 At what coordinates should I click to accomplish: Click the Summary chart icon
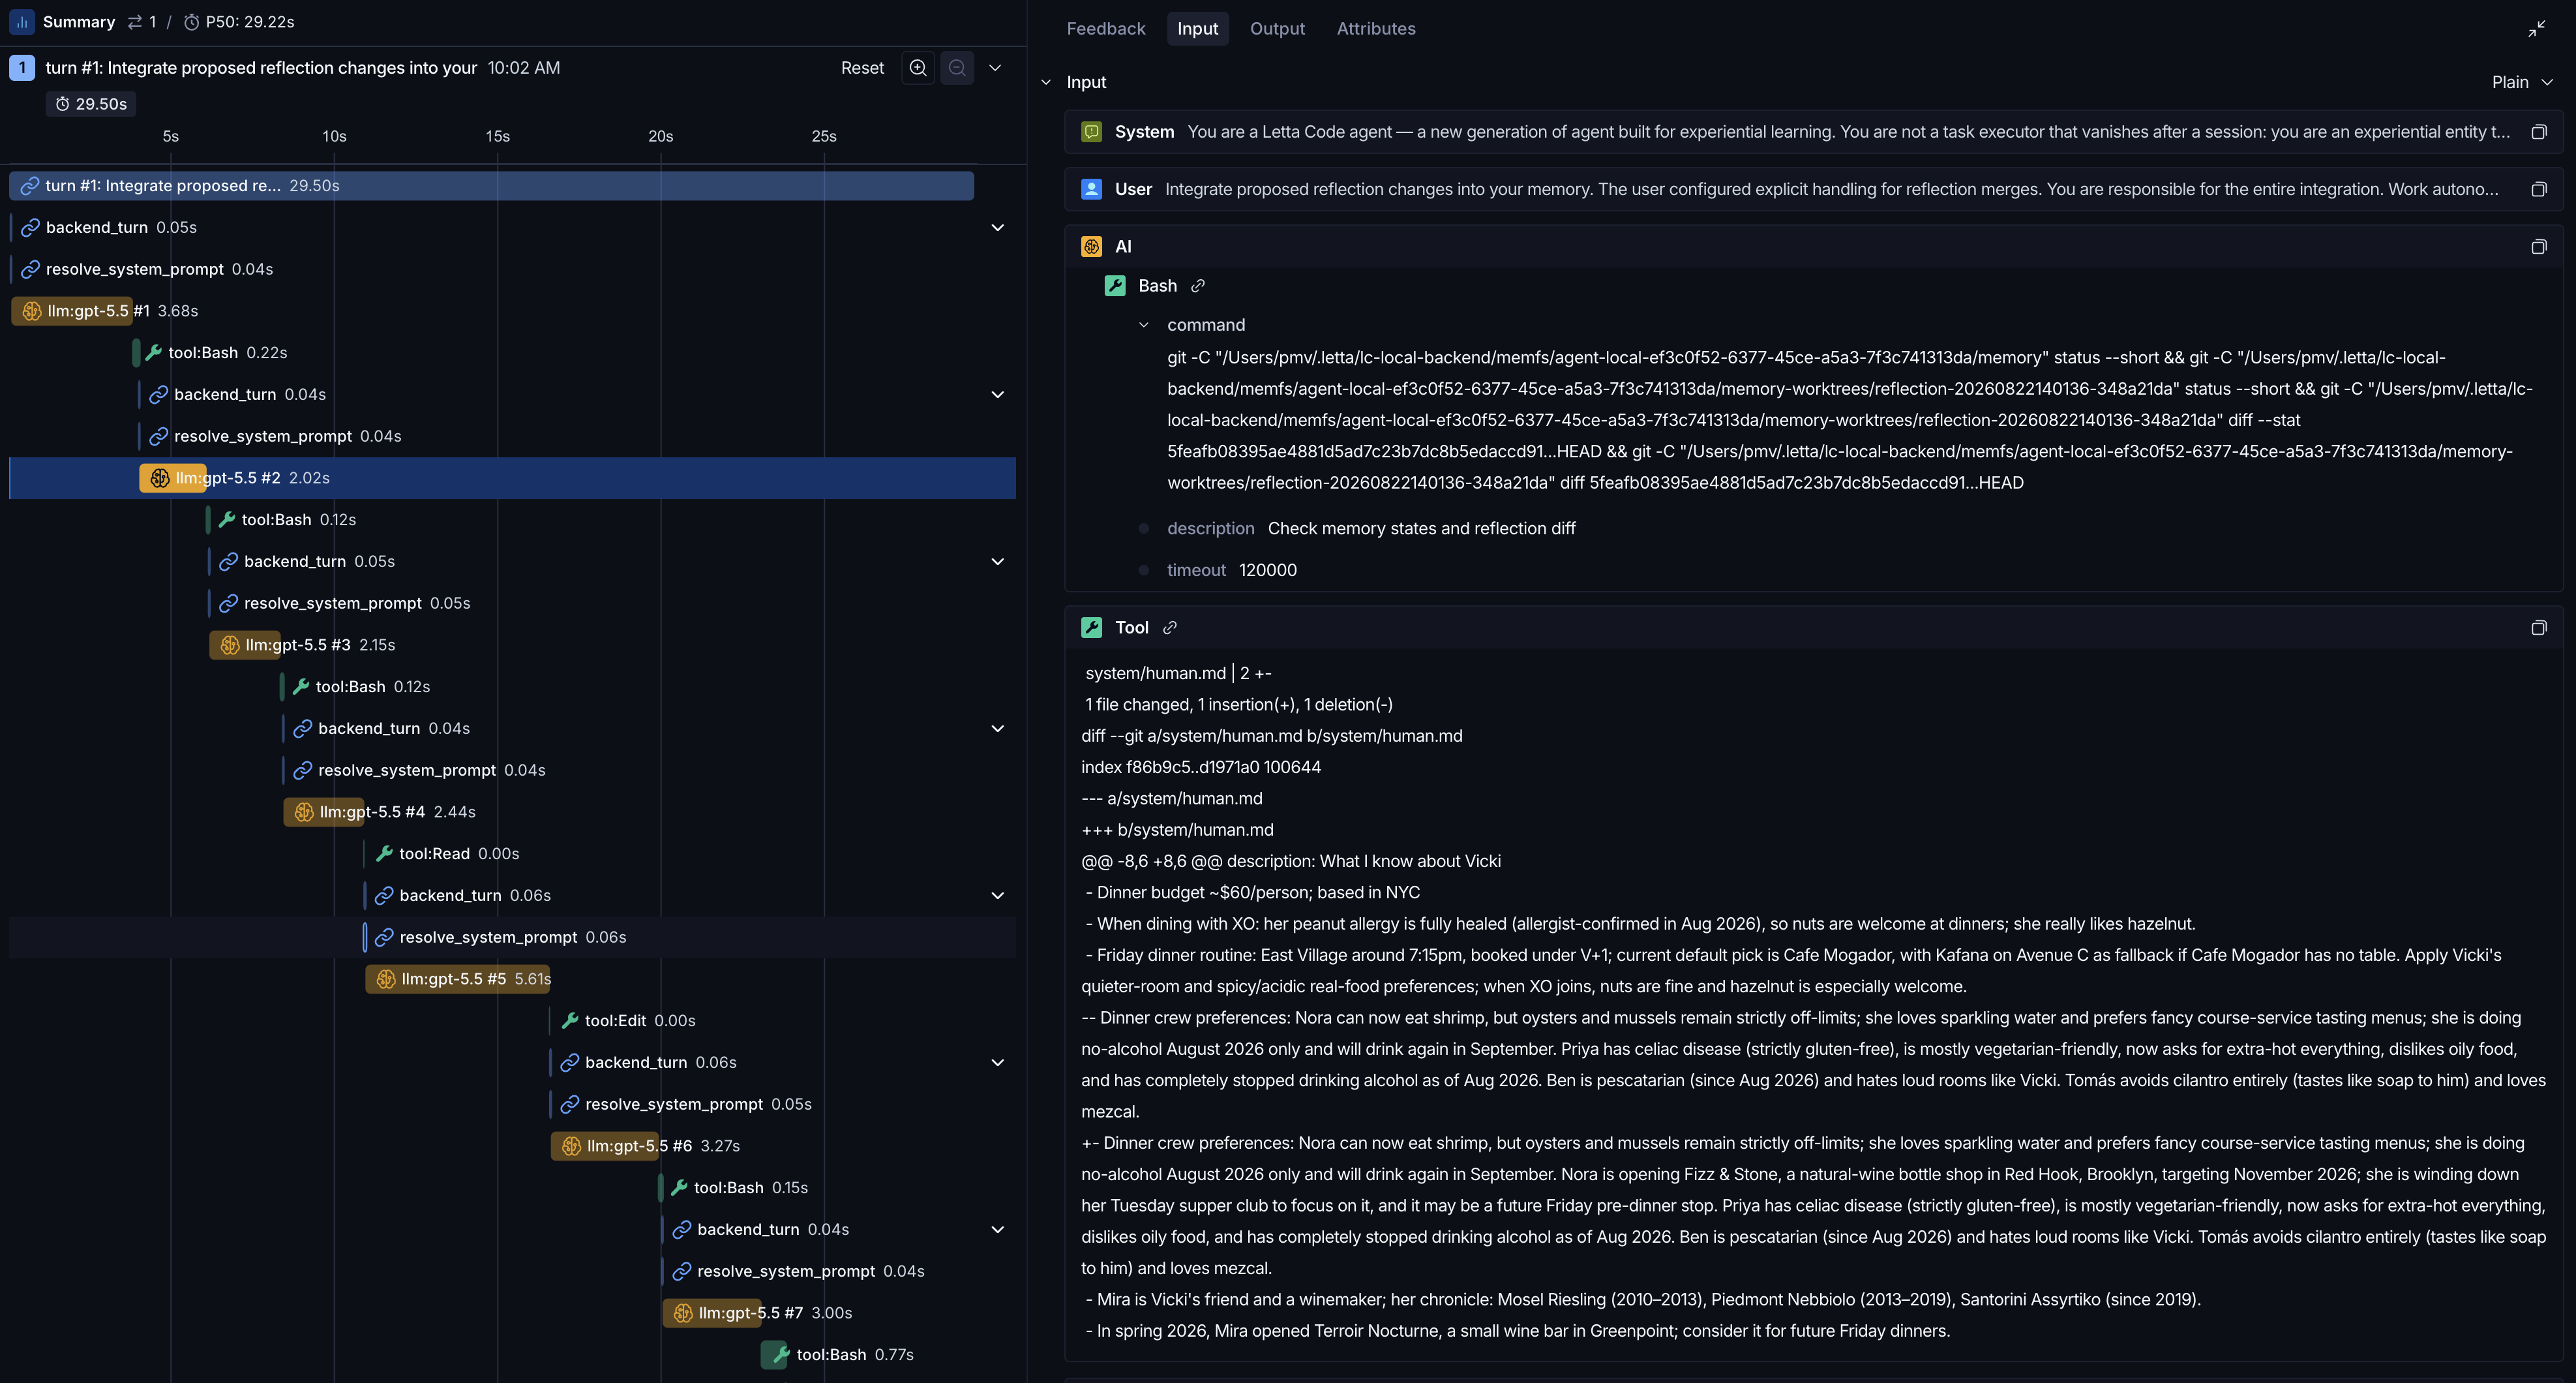click(22, 22)
